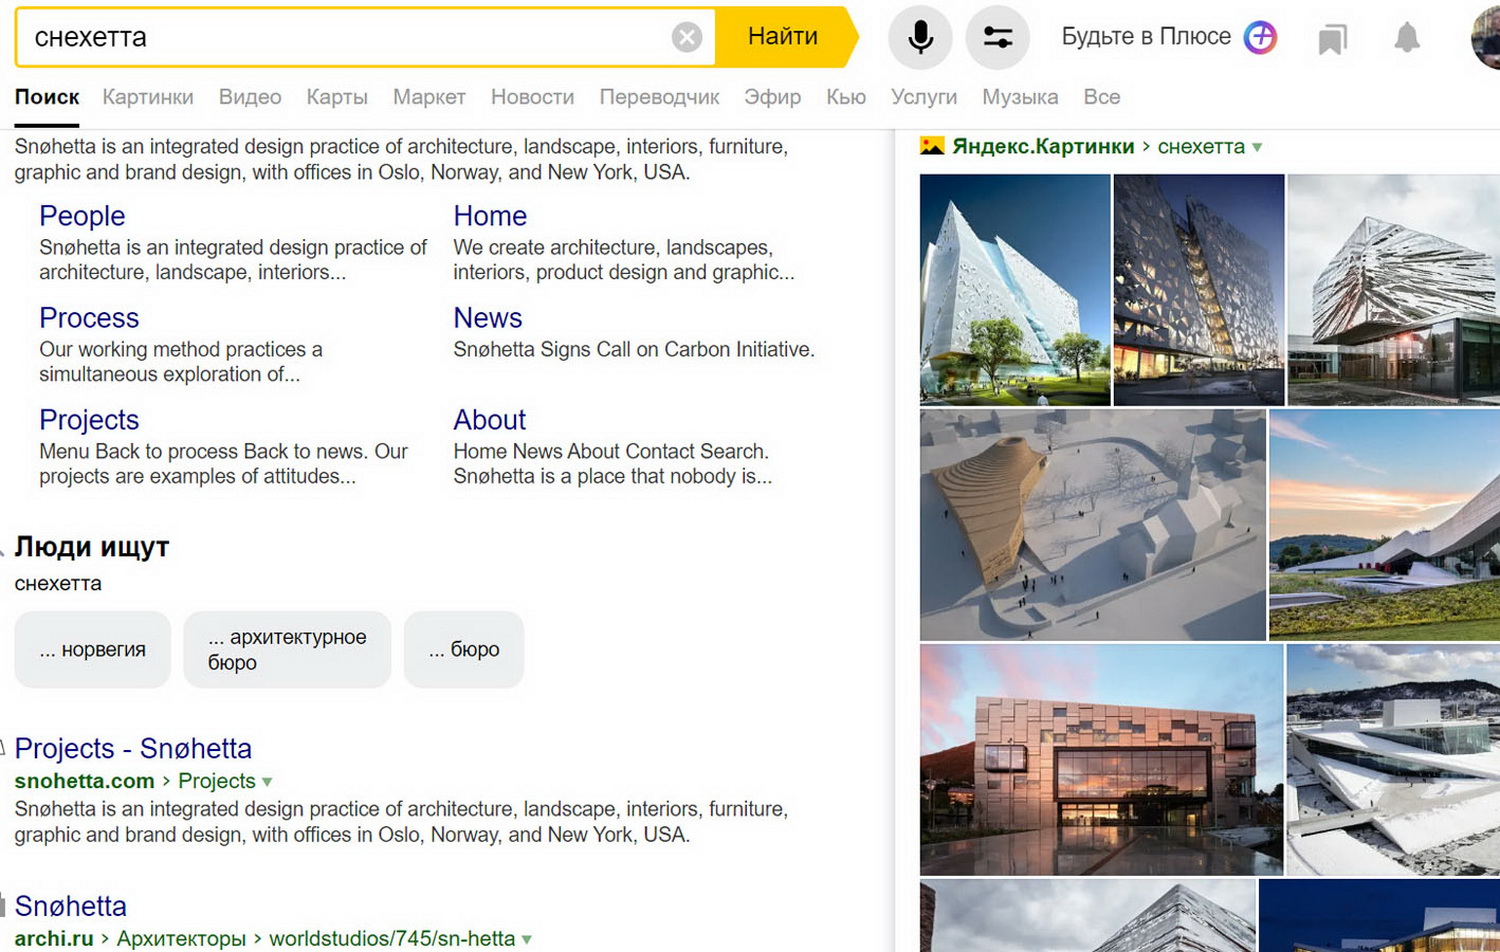Screen dimensions: 1500x952
Task: Open the Home sitelink
Action: pyautogui.click(x=490, y=216)
